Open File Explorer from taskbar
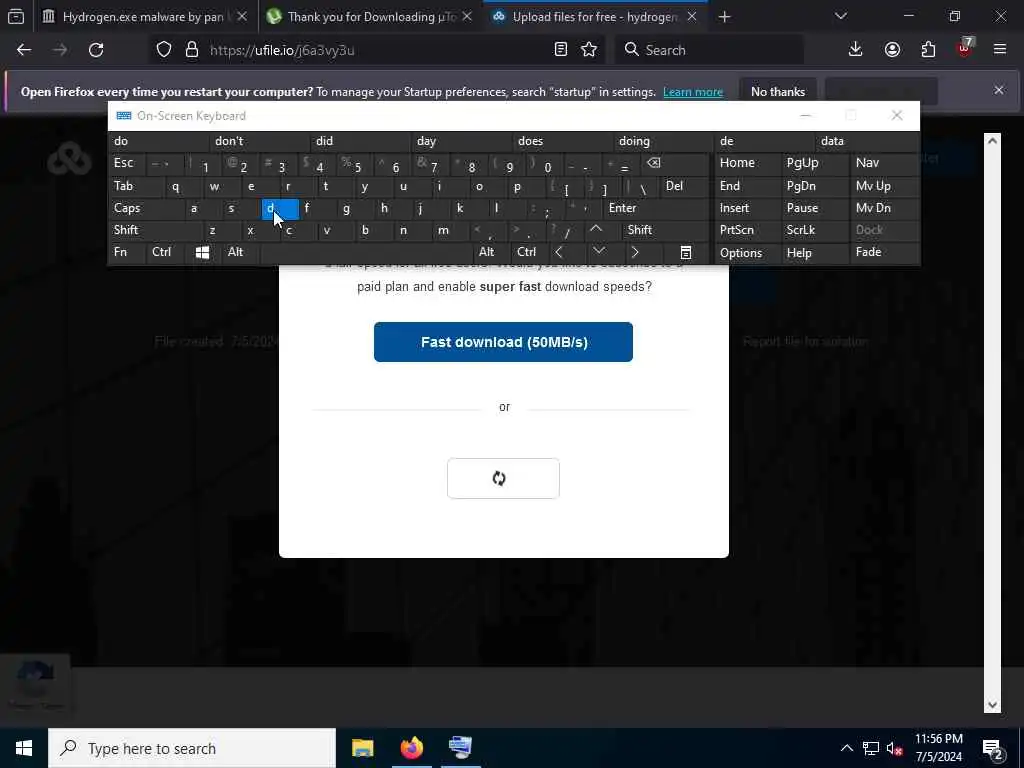1024x768 pixels. coord(362,748)
